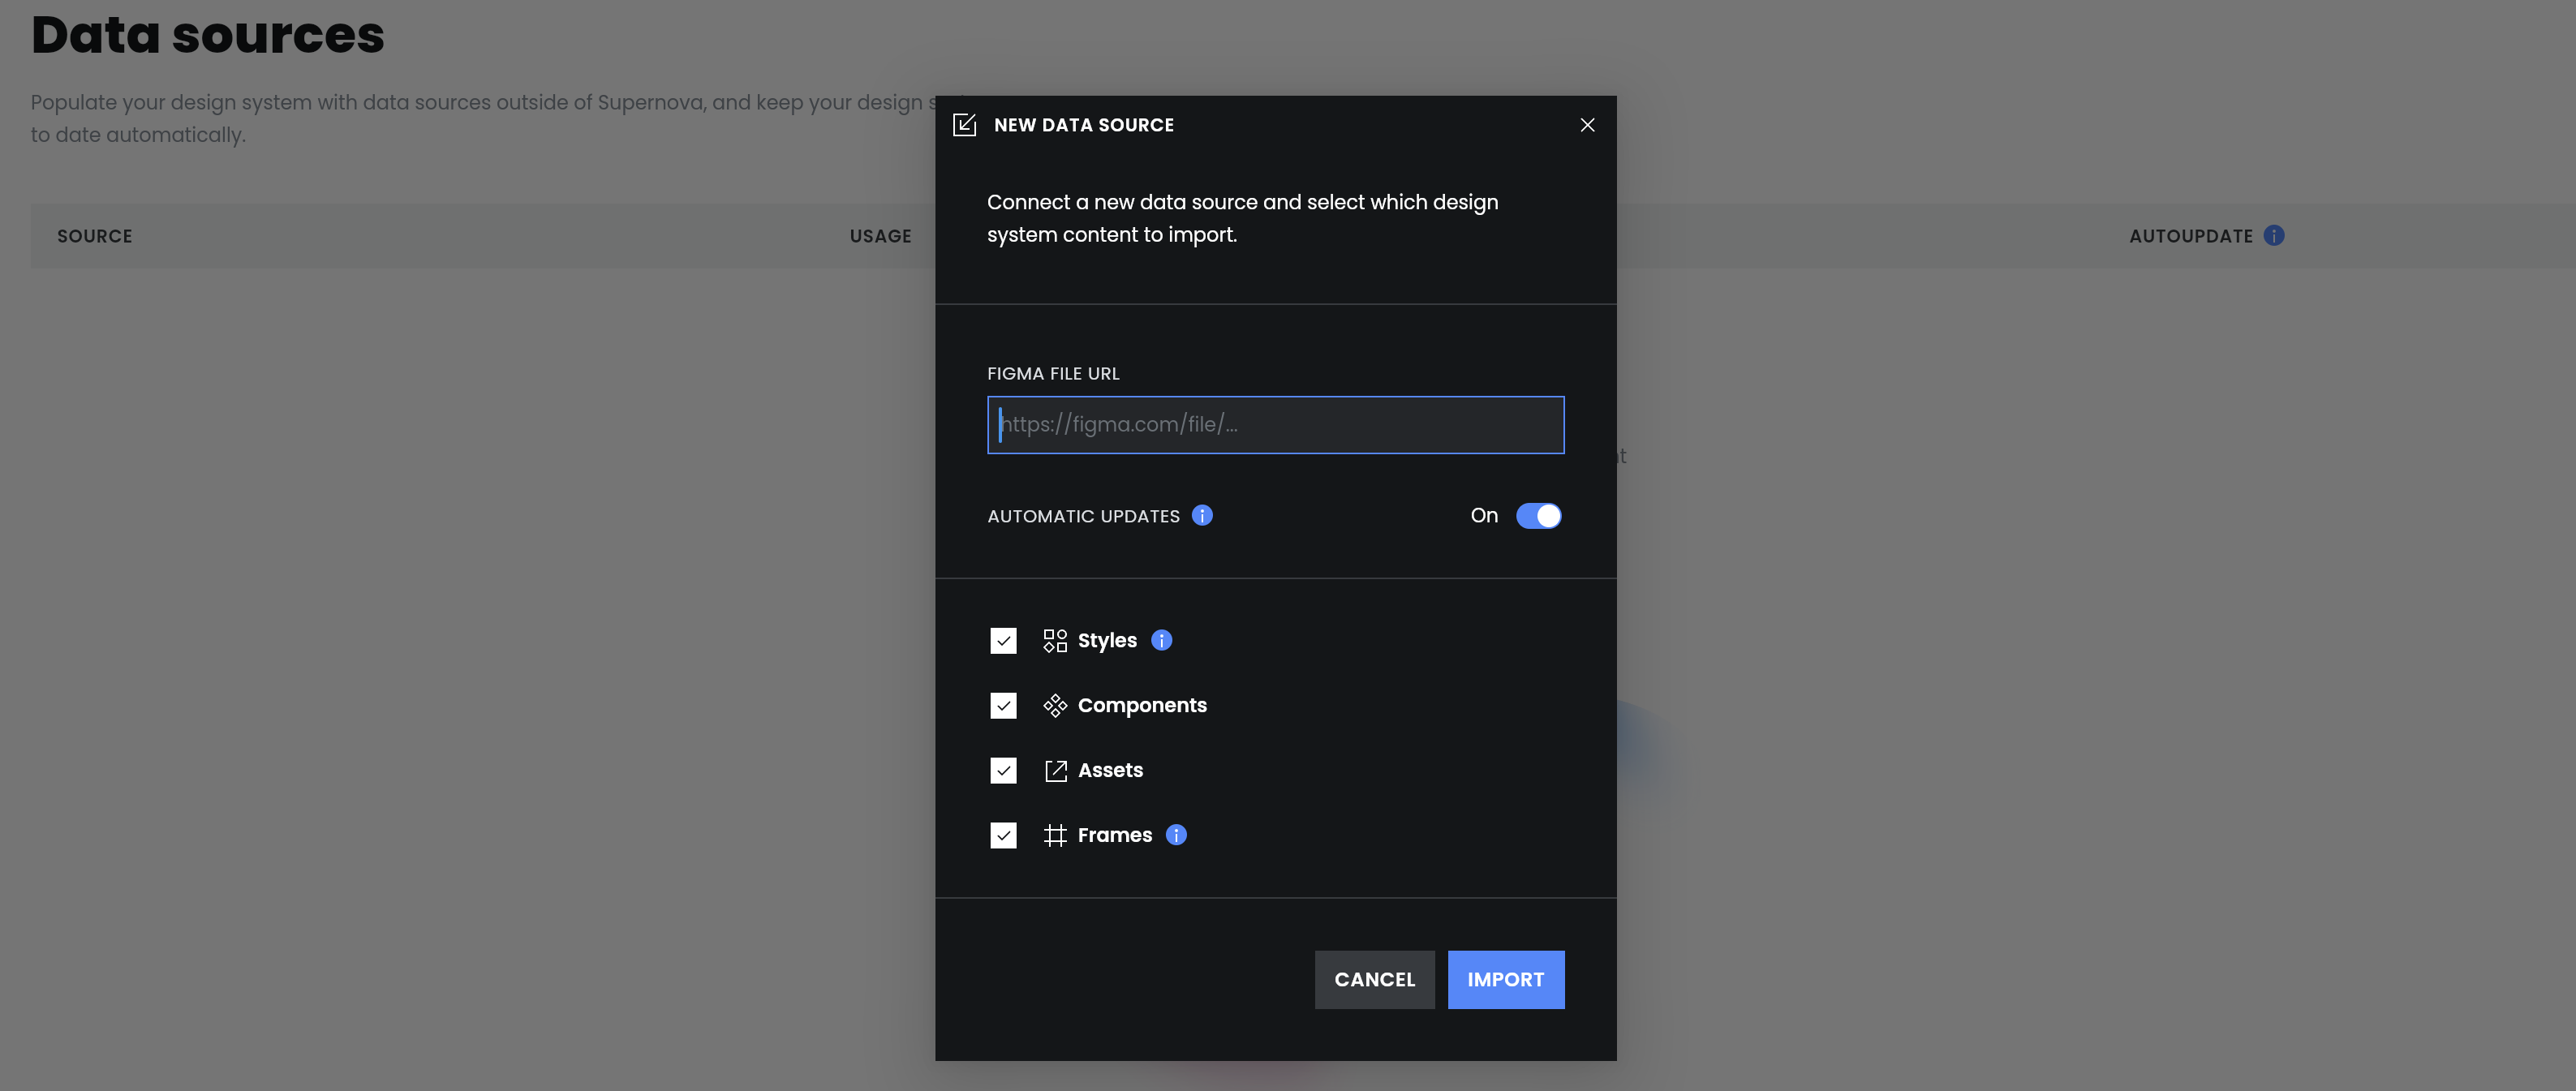Image resolution: width=2576 pixels, height=1091 pixels.
Task: Uncheck the Assets checkbox
Action: pos(1003,770)
